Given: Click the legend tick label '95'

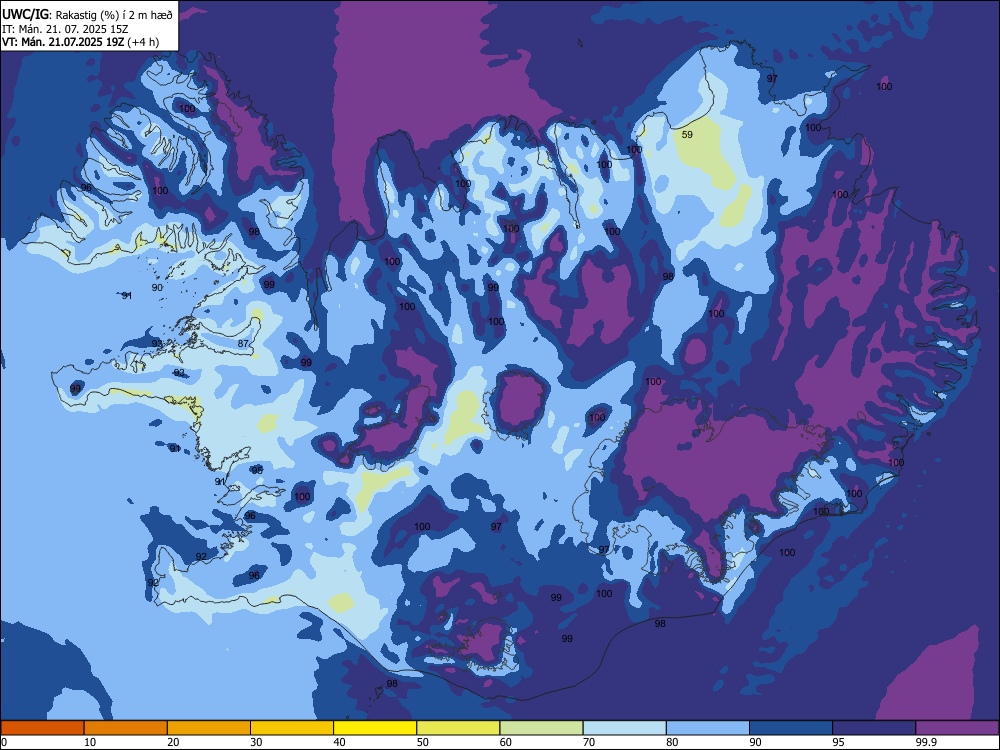Looking at the screenshot, I should (838, 742).
